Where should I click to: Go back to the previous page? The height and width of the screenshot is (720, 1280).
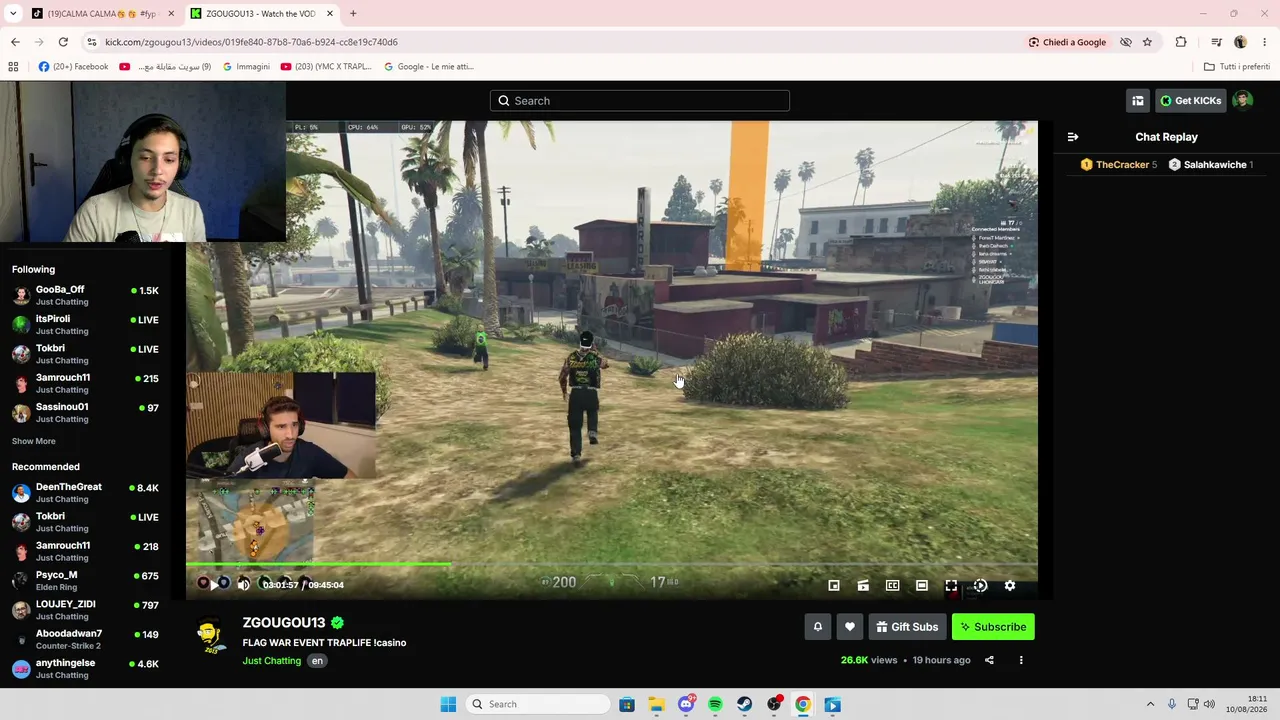(x=15, y=42)
